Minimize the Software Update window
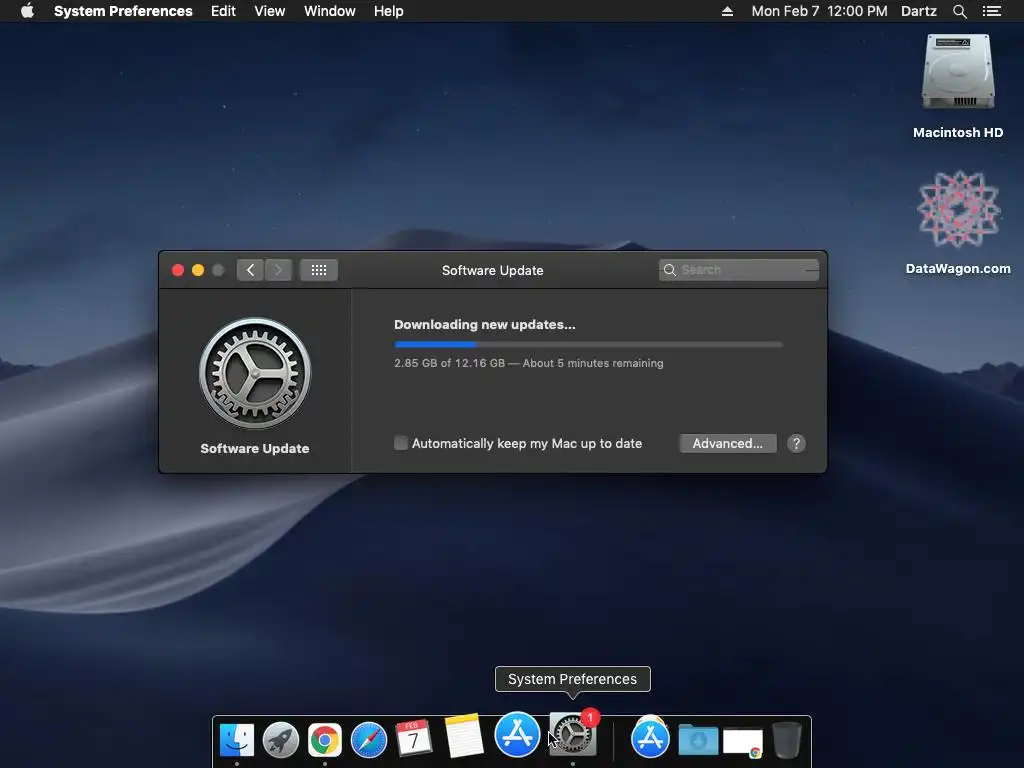Viewport: 1024px width, 768px height. (198, 270)
